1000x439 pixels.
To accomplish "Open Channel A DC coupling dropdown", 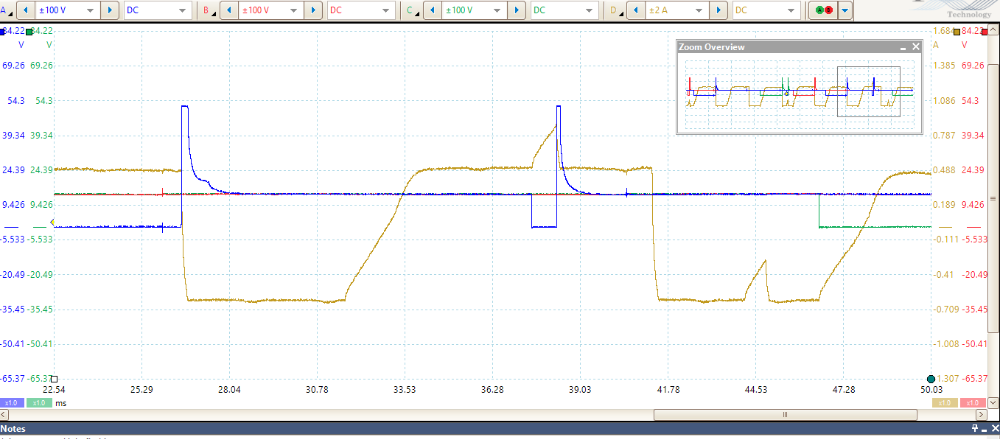I will (x=158, y=10).
